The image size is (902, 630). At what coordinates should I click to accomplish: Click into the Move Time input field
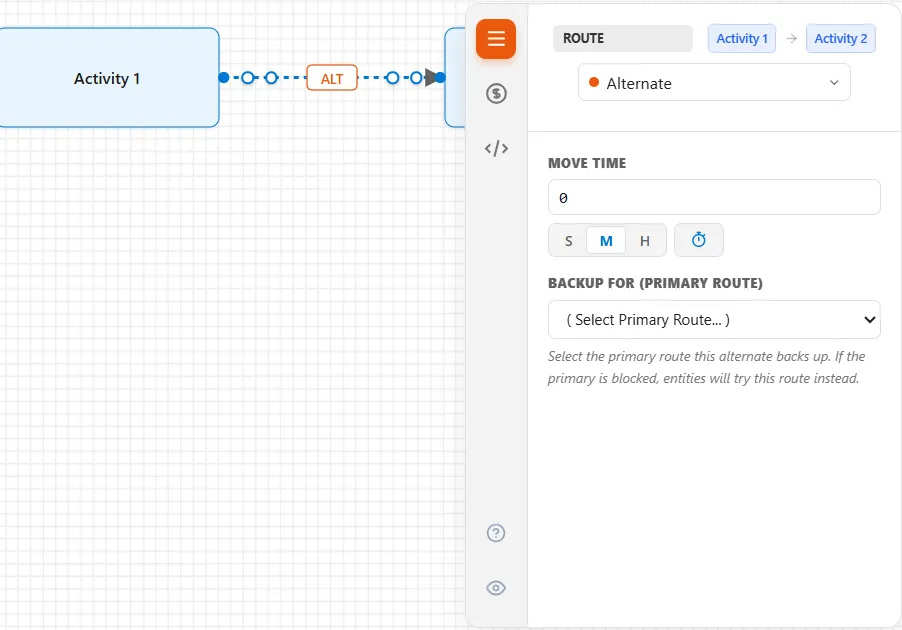click(714, 197)
